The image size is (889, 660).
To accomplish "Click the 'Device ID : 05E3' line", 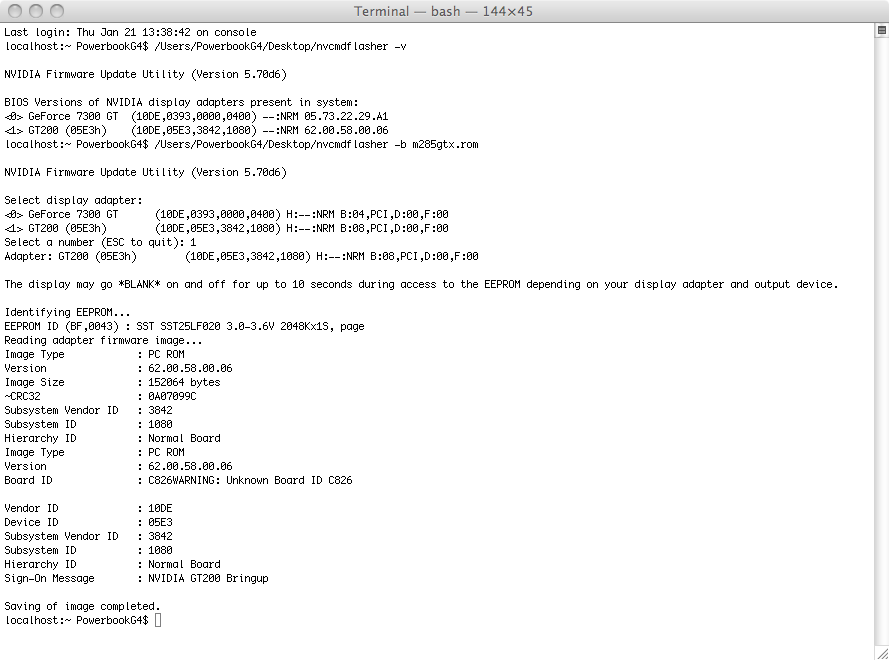I will (88, 523).
